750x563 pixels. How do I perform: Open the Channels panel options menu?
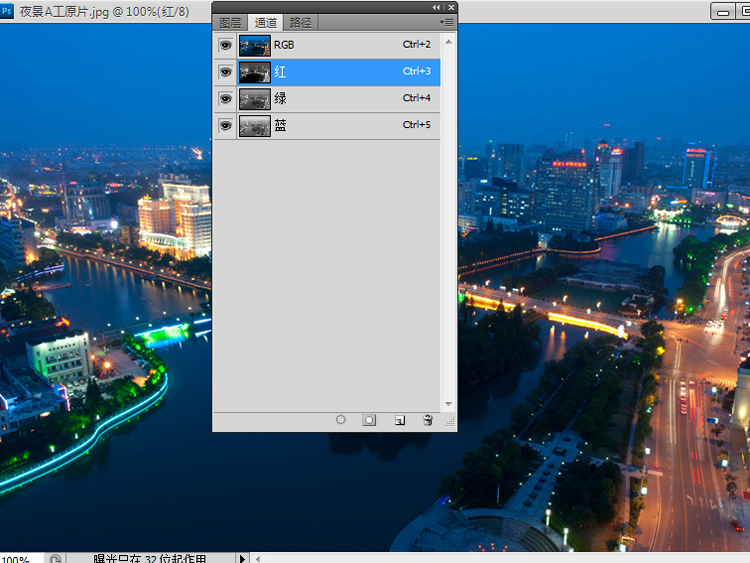(x=446, y=22)
